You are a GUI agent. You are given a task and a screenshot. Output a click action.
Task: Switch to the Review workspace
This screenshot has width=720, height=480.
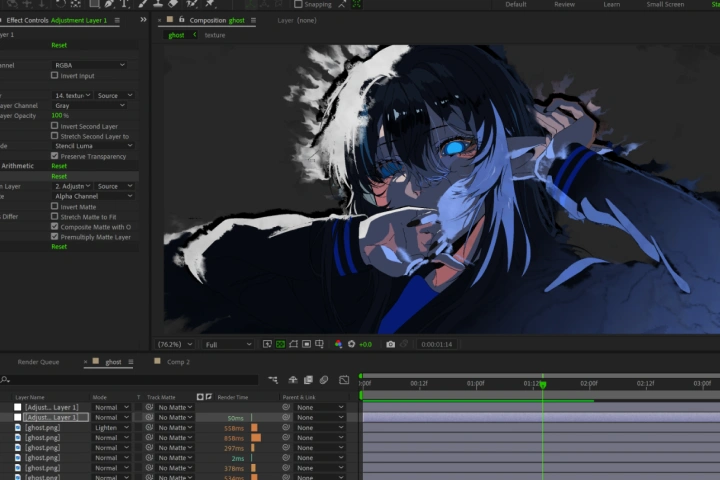coord(564,4)
